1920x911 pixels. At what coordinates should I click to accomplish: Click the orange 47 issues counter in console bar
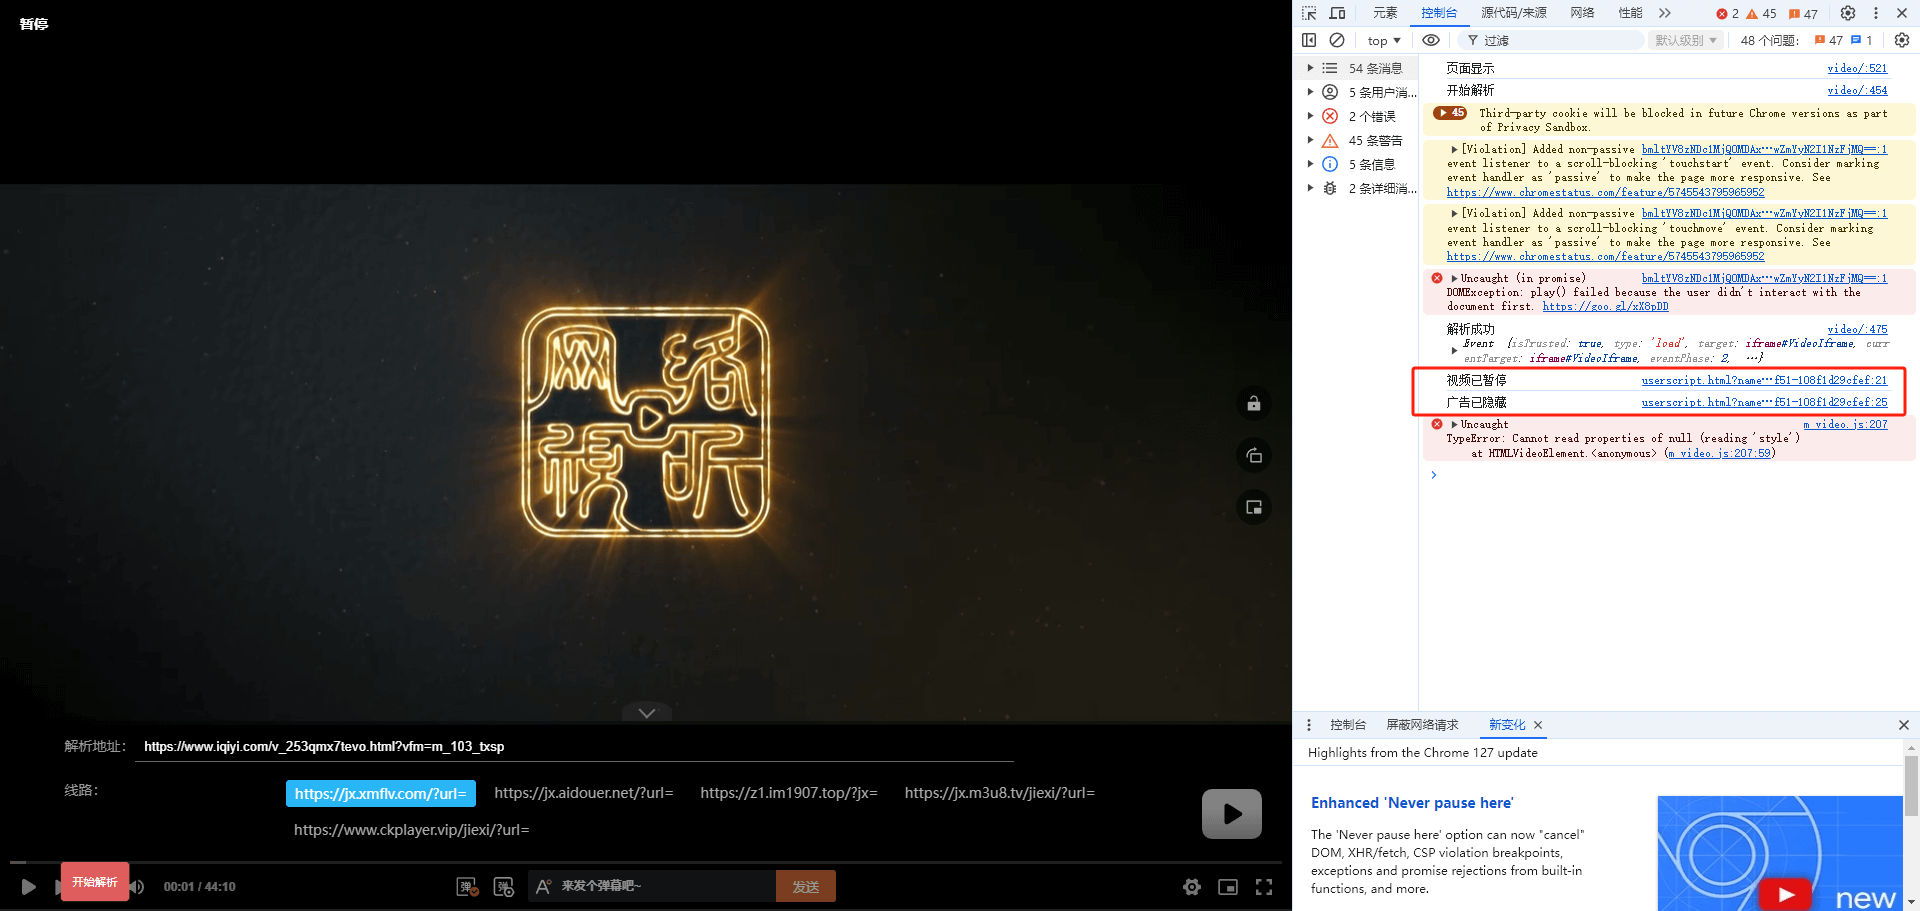[1829, 40]
